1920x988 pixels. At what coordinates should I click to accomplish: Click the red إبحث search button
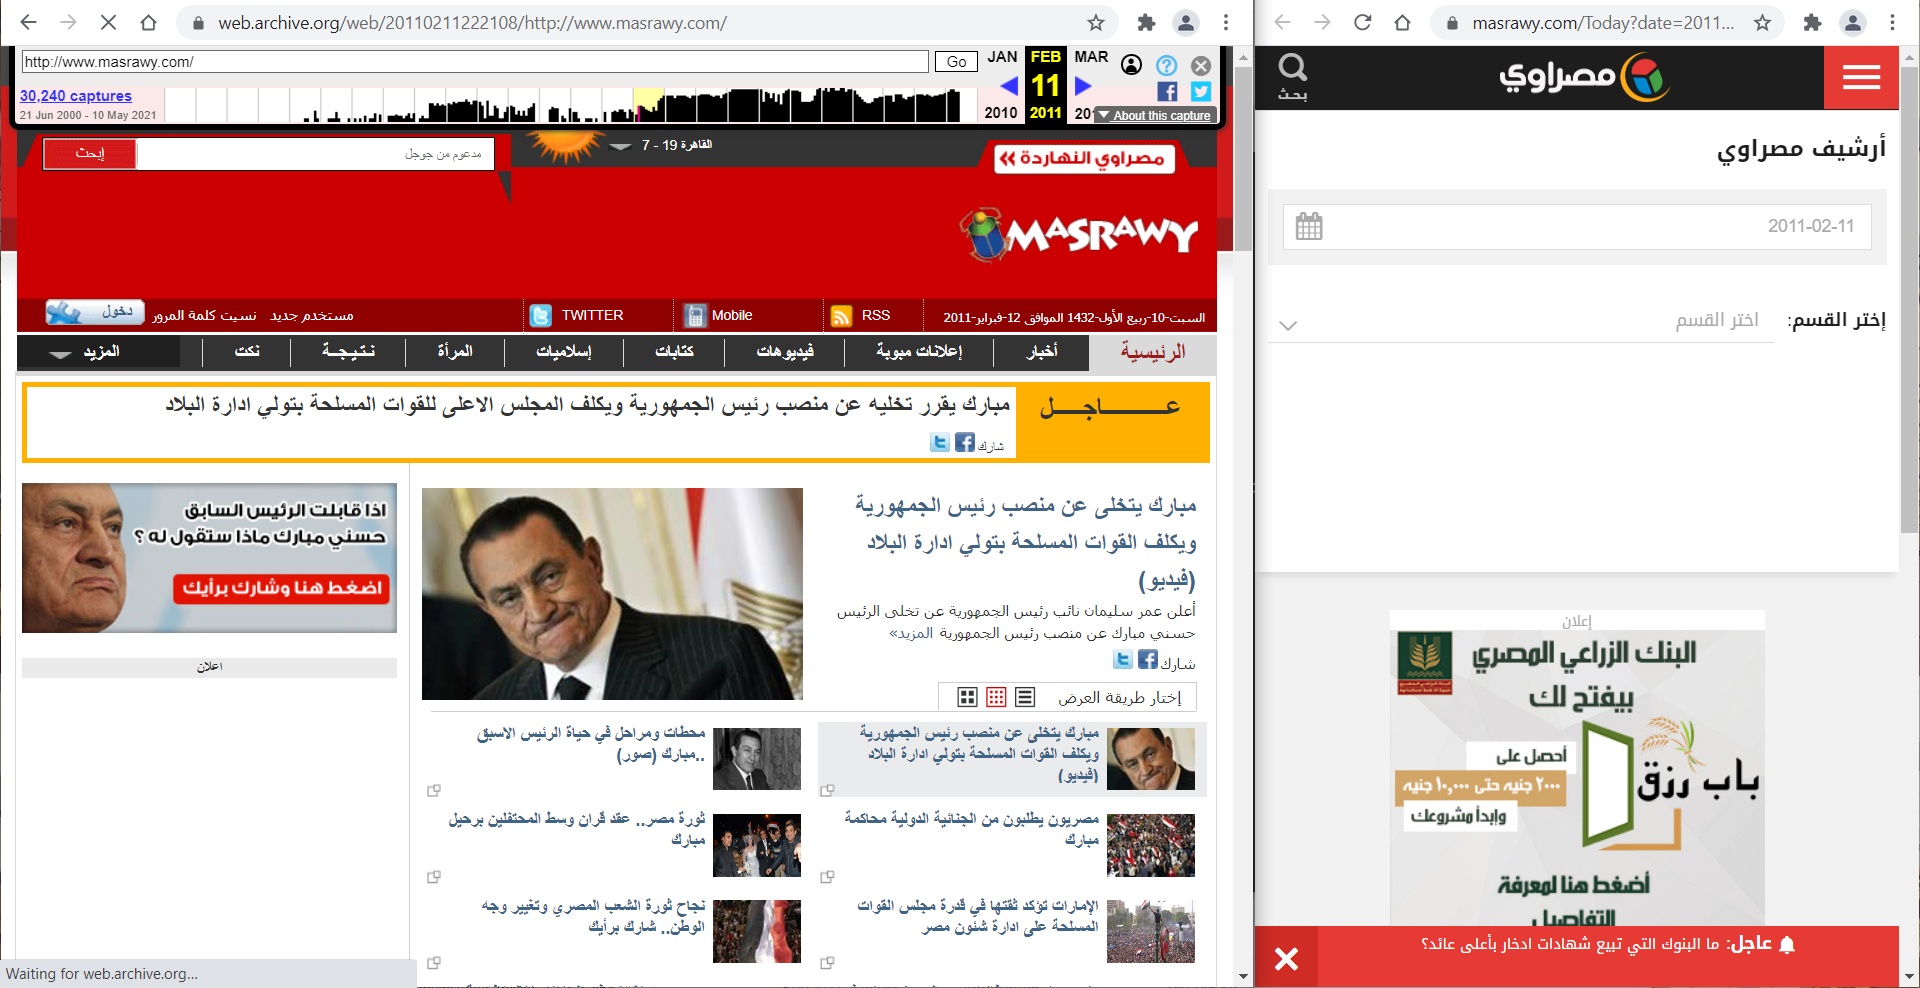point(90,153)
